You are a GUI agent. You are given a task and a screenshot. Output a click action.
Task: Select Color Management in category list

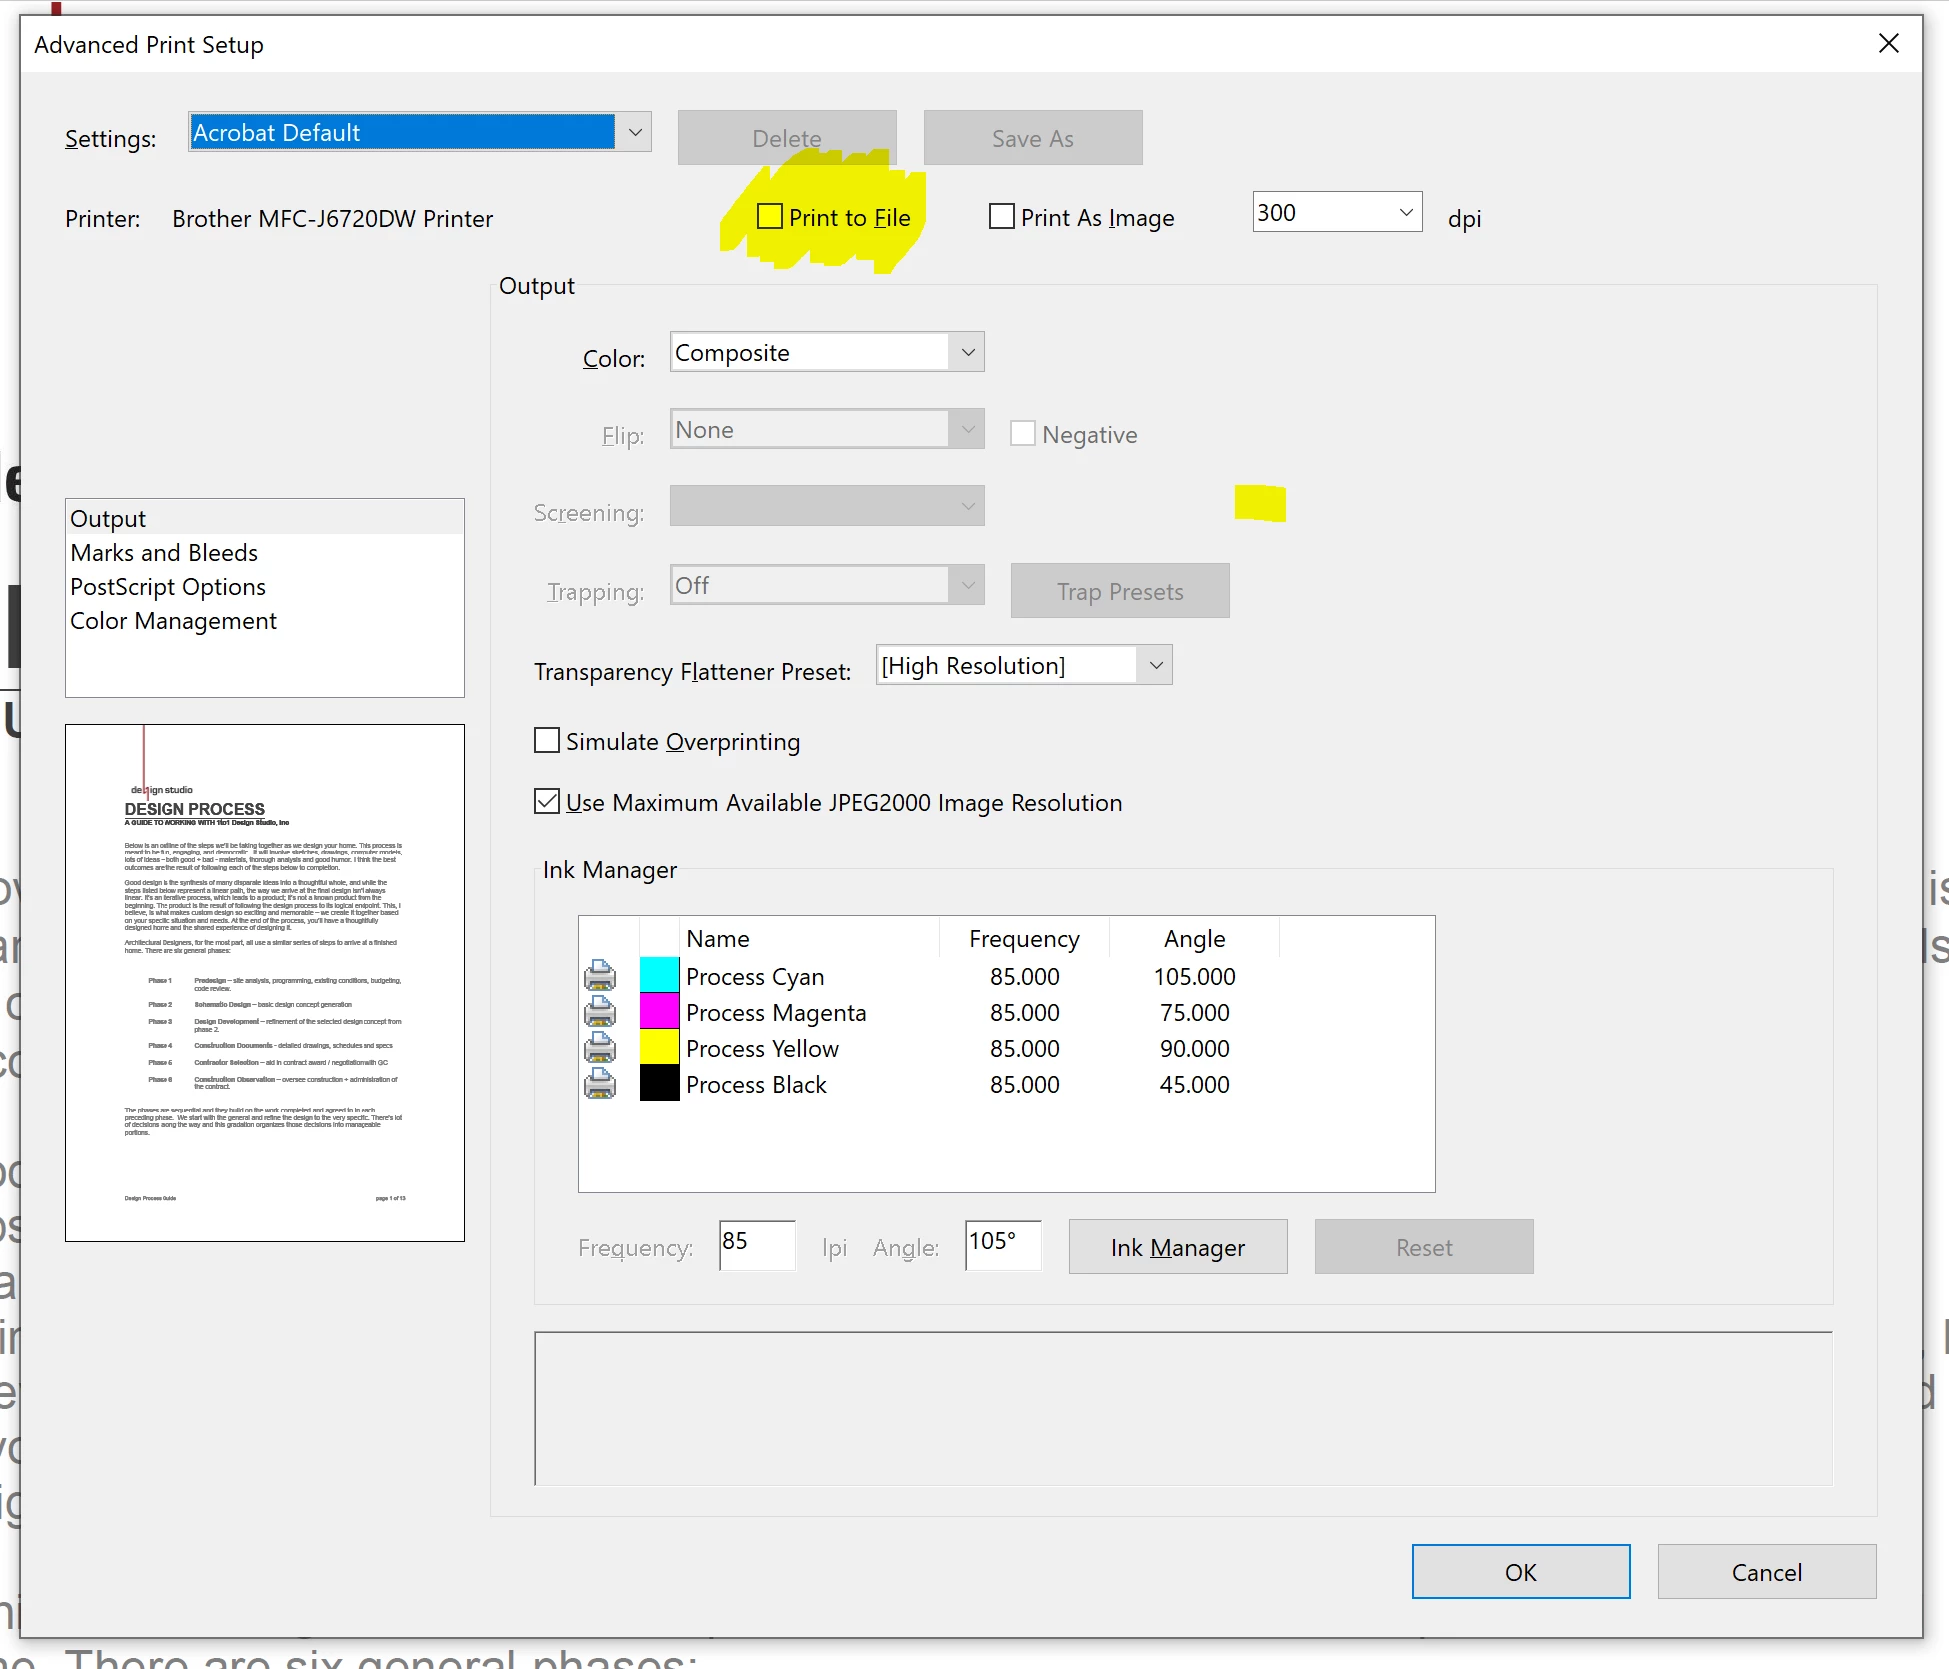pos(173,621)
